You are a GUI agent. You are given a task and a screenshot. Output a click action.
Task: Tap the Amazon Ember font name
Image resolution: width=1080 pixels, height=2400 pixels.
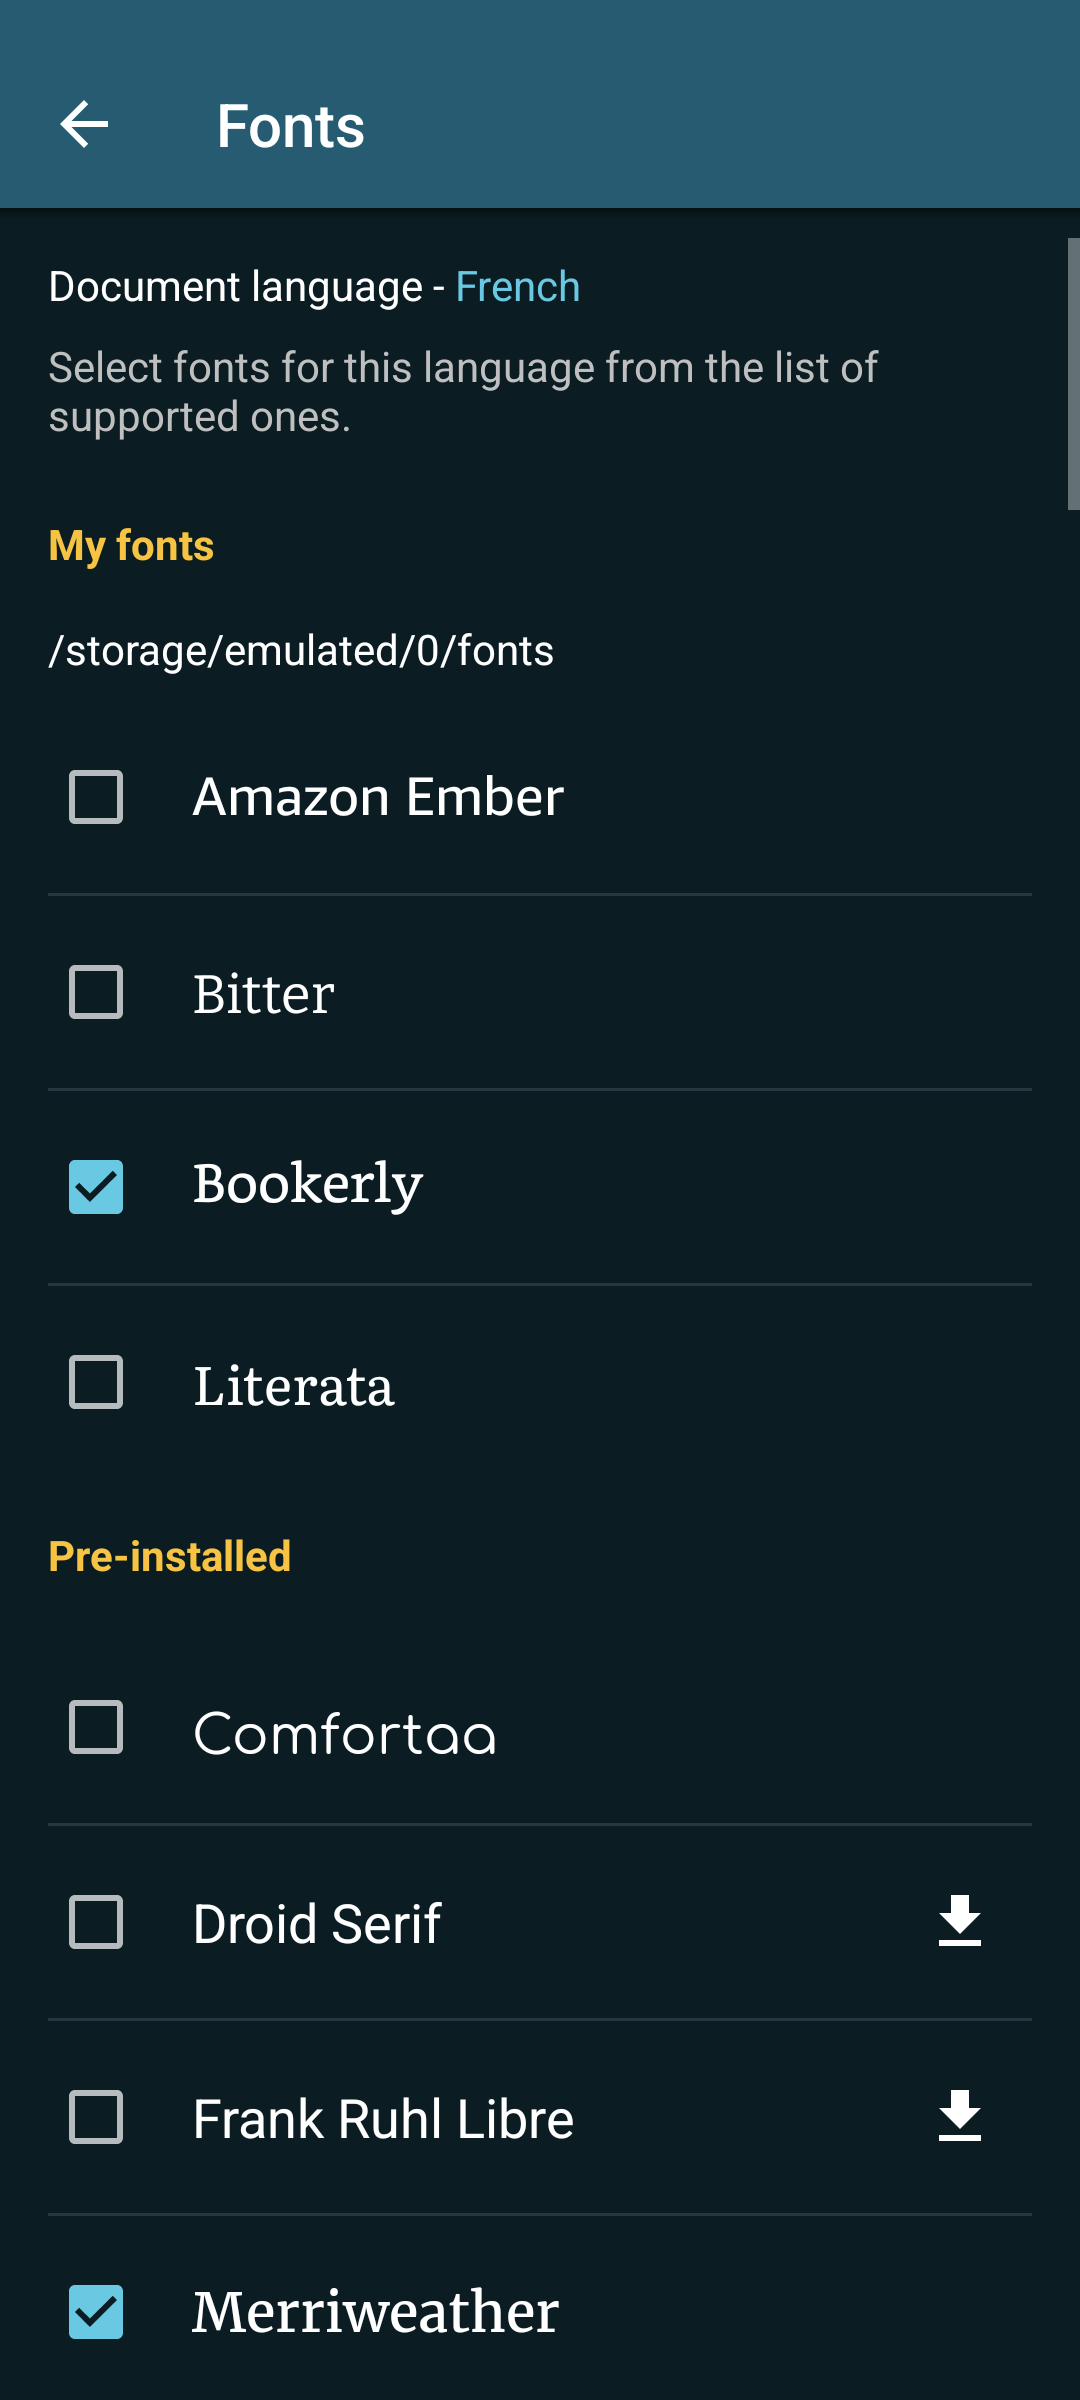[x=378, y=797]
